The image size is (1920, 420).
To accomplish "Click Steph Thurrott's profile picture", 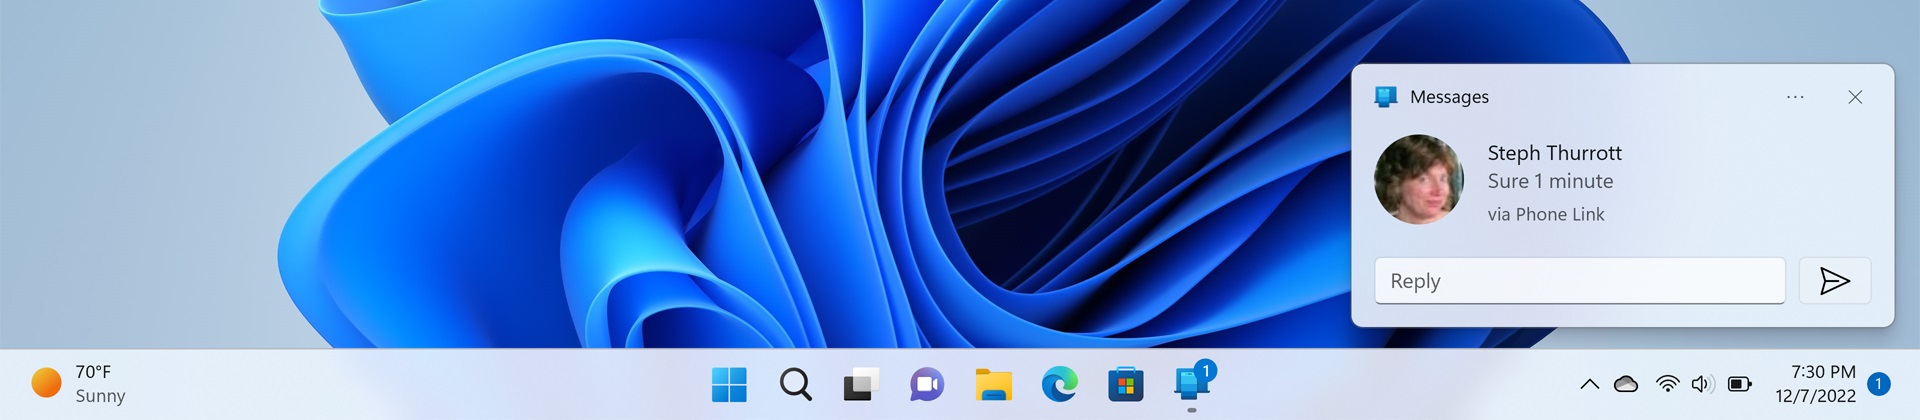I will 1418,180.
